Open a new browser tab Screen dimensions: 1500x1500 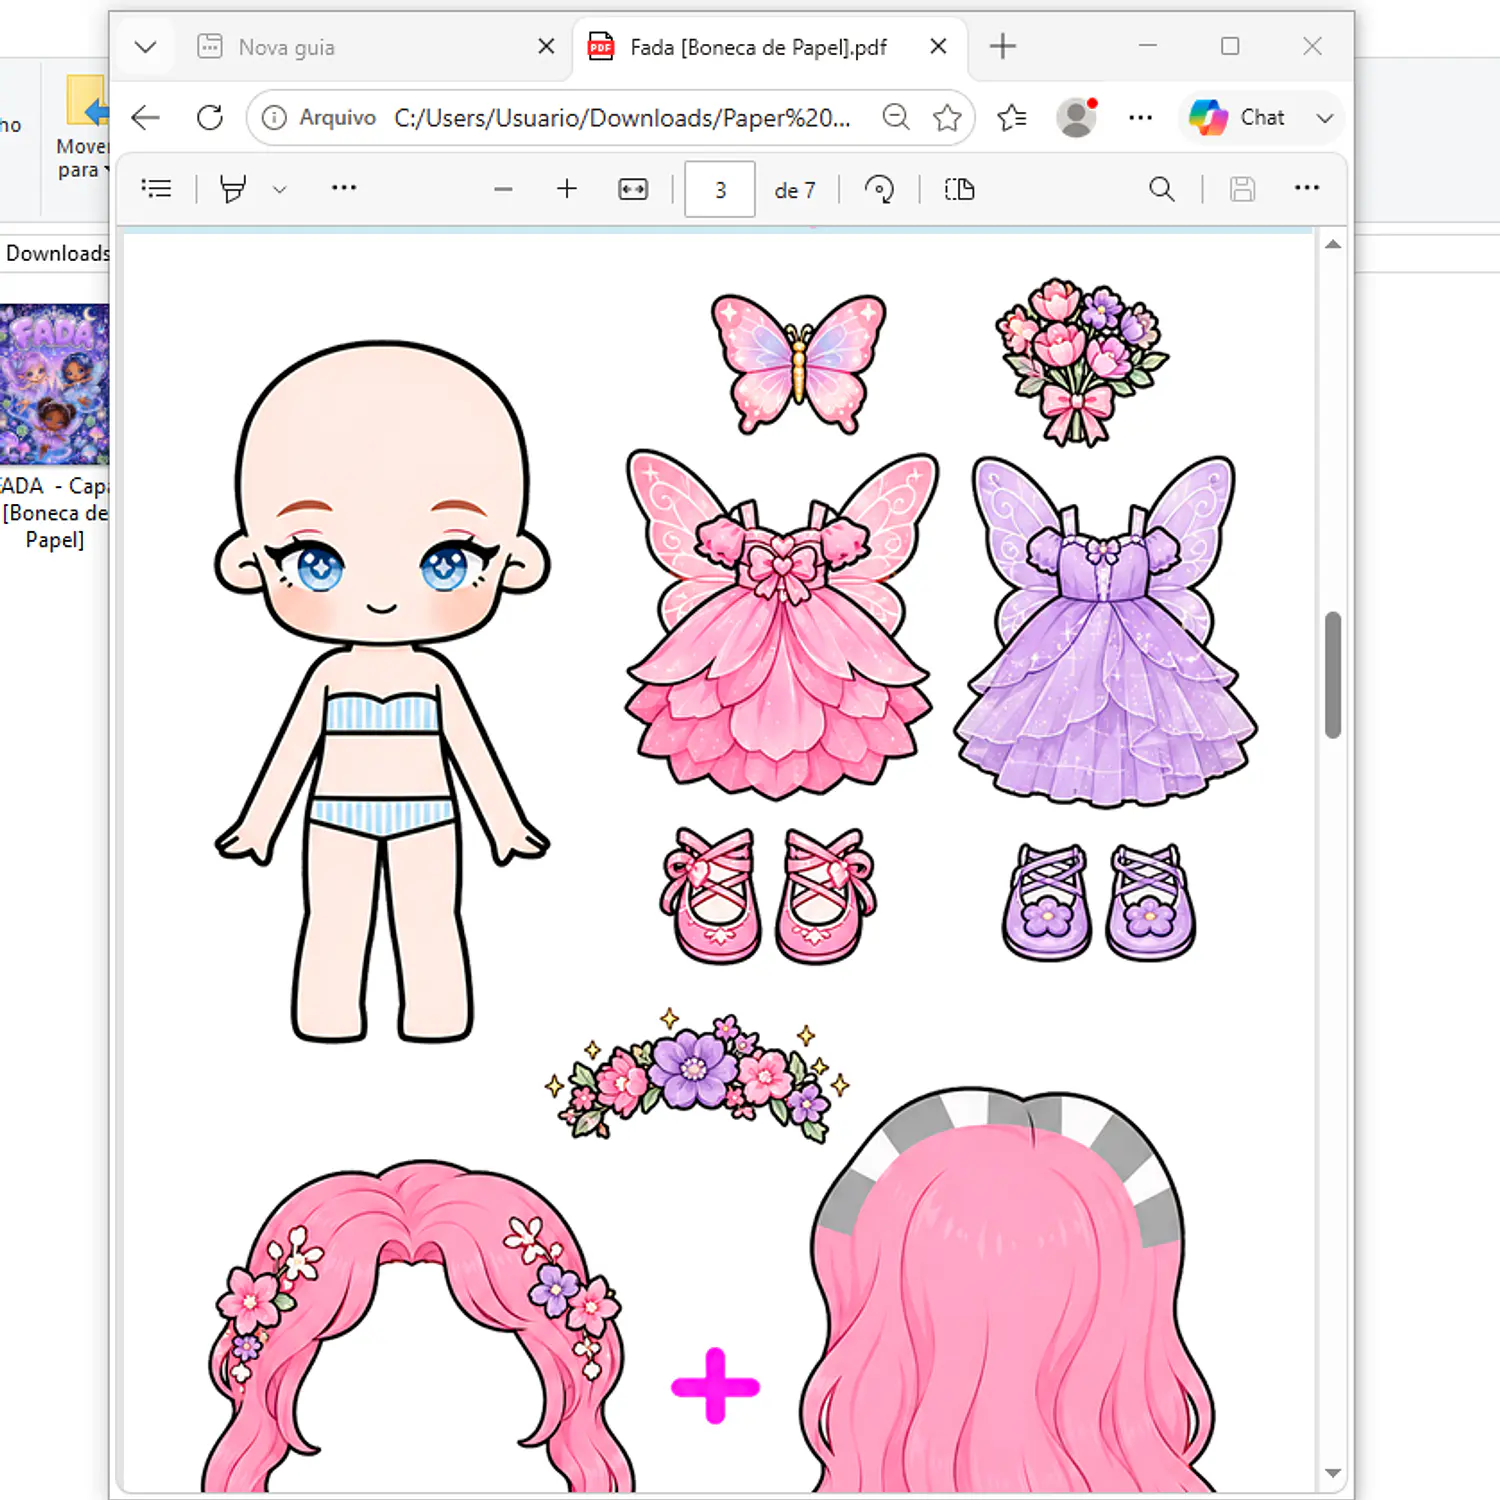tap(1002, 46)
